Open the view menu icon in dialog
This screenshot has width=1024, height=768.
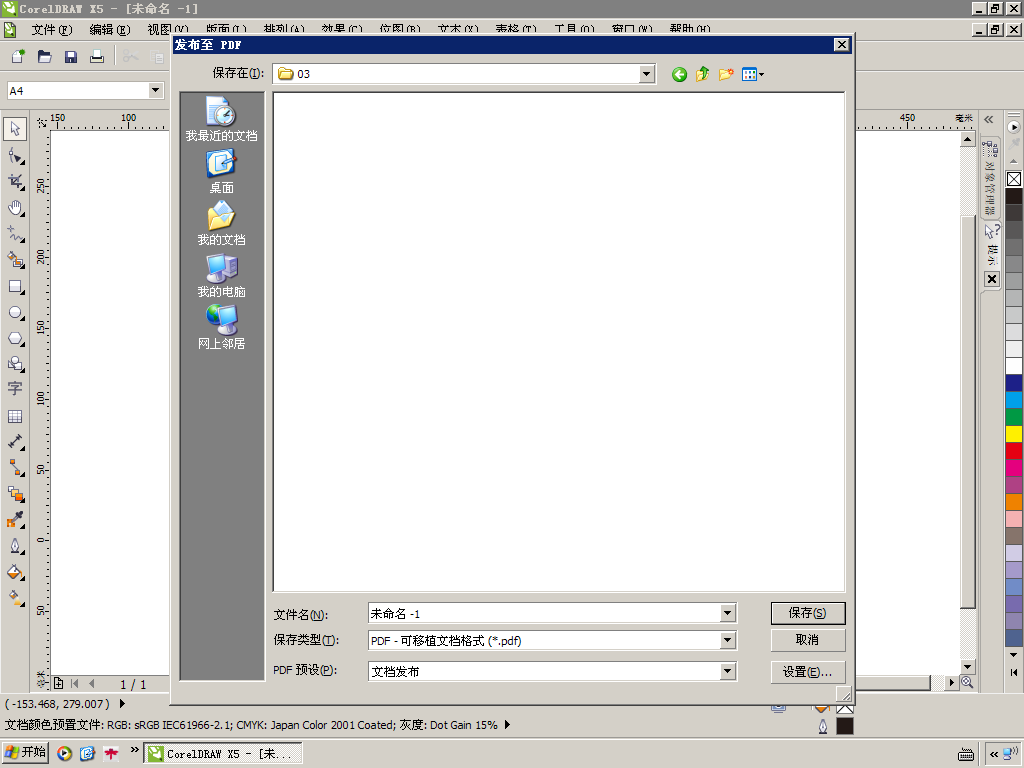coord(753,74)
